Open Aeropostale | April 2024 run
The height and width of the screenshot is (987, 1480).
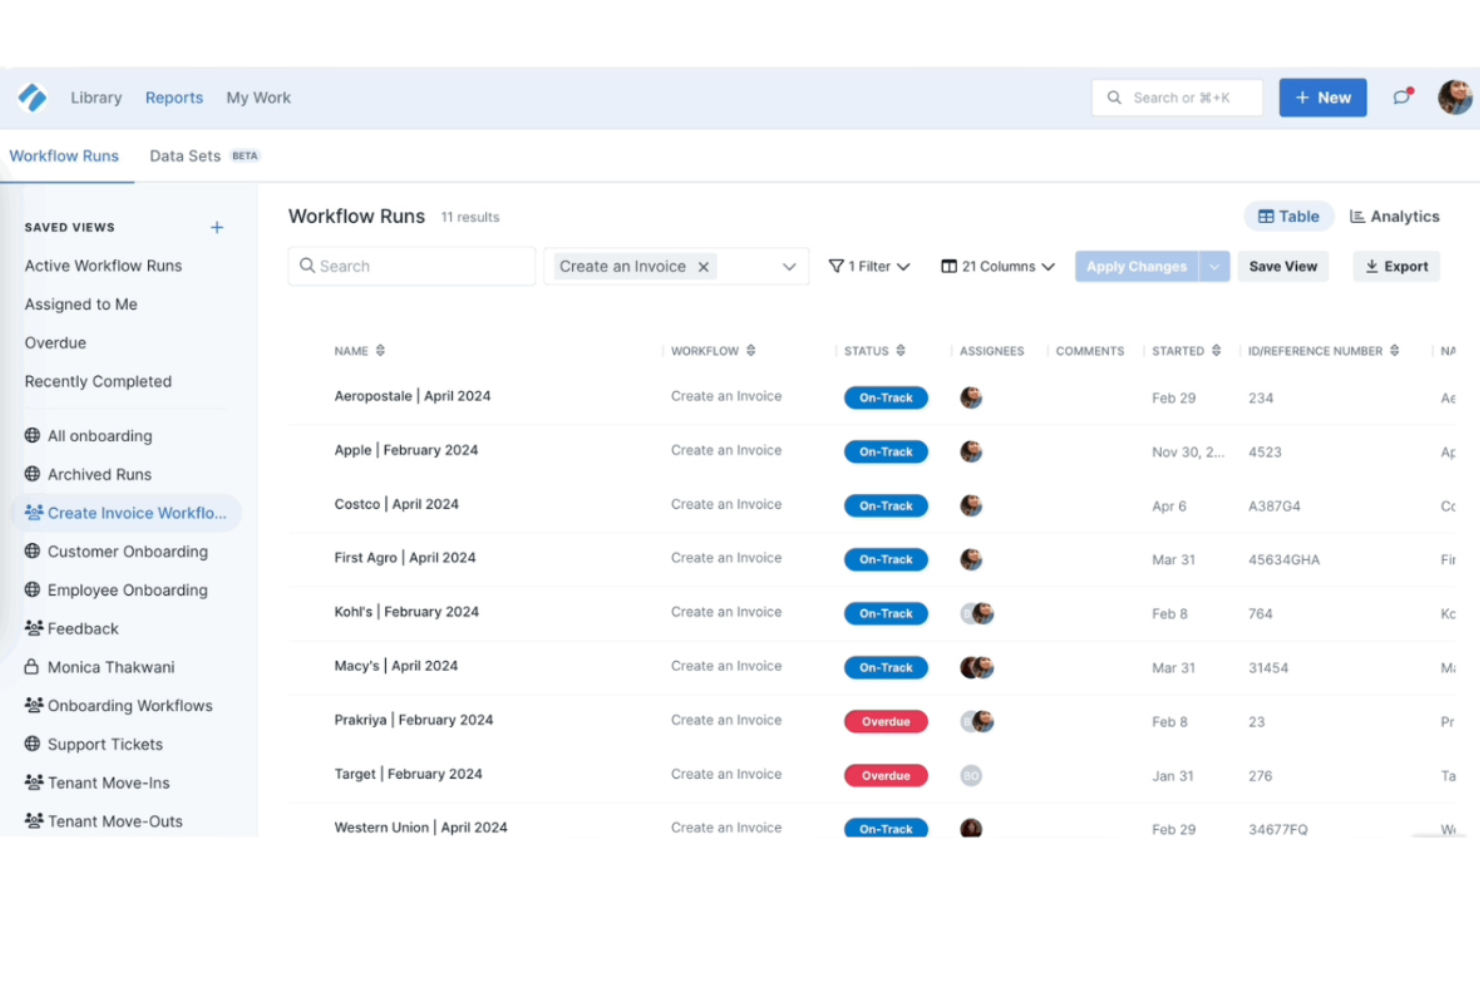click(x=412, y=396)
